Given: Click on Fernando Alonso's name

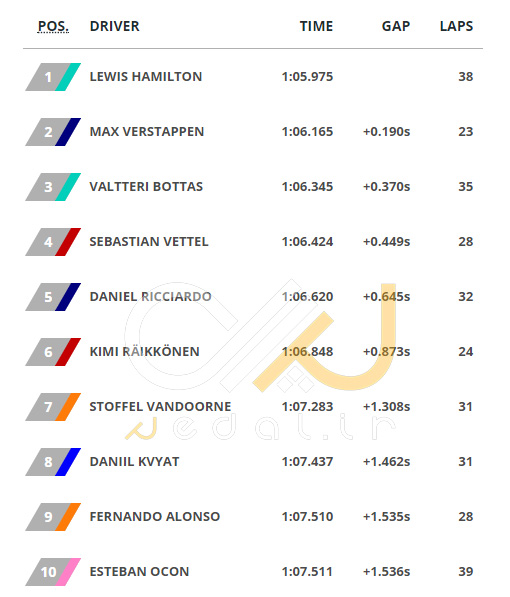Looking at the screenshot, I should (x=155, y=517).
